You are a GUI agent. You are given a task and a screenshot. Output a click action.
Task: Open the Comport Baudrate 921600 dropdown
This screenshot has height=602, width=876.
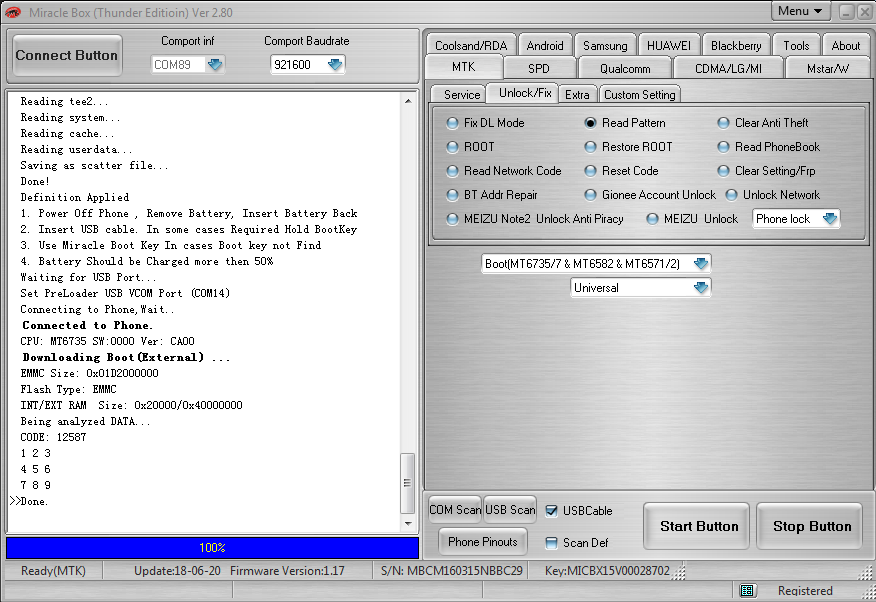pos(335,65)
